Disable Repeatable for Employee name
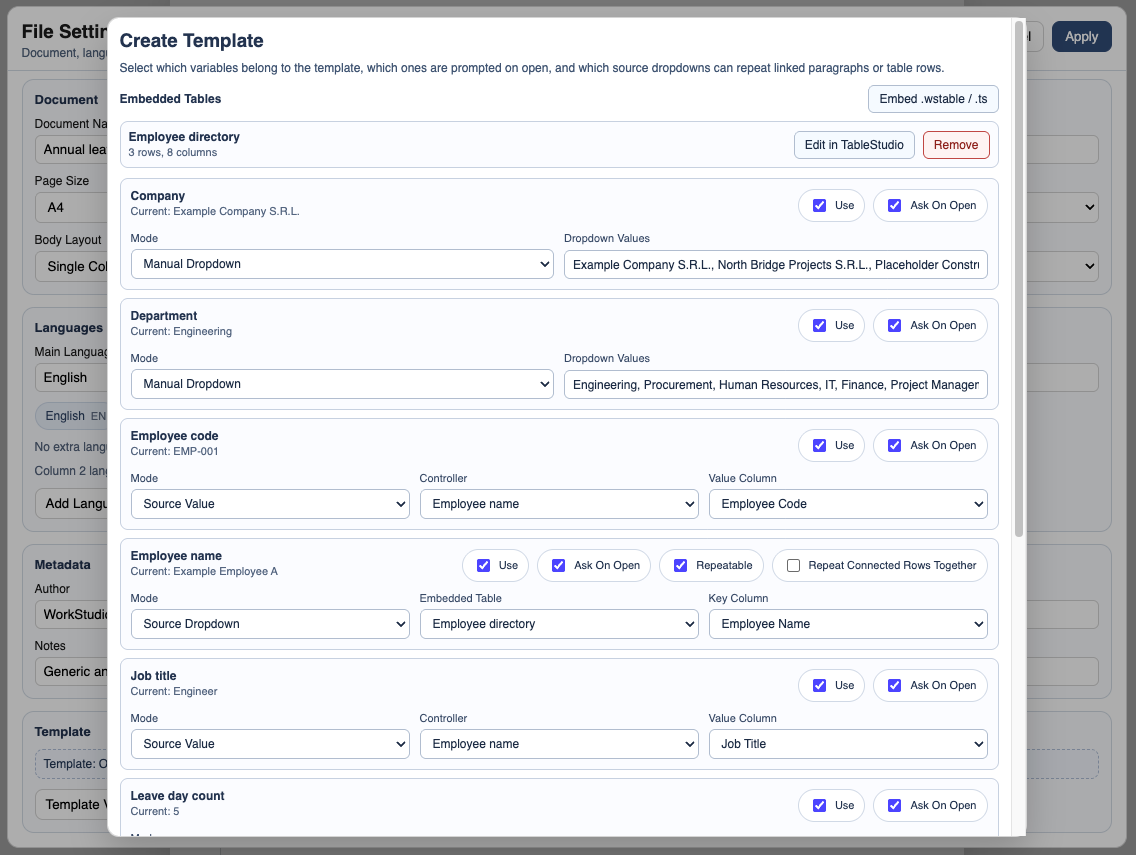The height and width of the screenshot is (855, 1136). click(x=680, y=565)
